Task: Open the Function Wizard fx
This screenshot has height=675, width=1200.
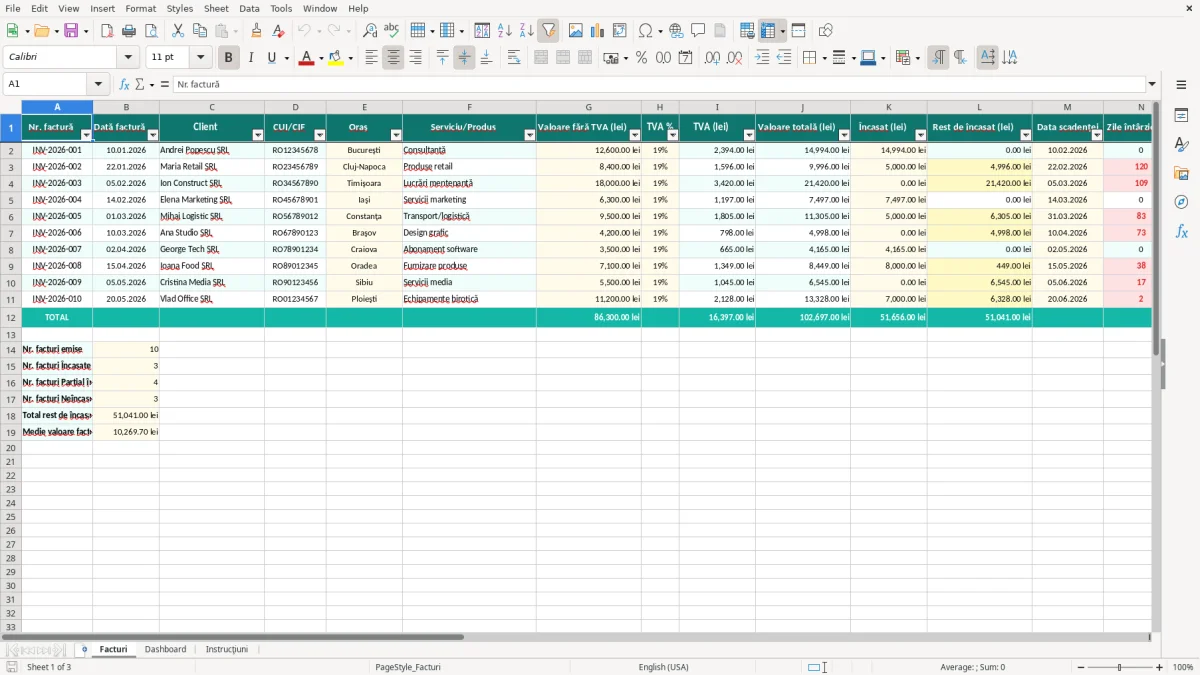Action: (x=124, y=85)
